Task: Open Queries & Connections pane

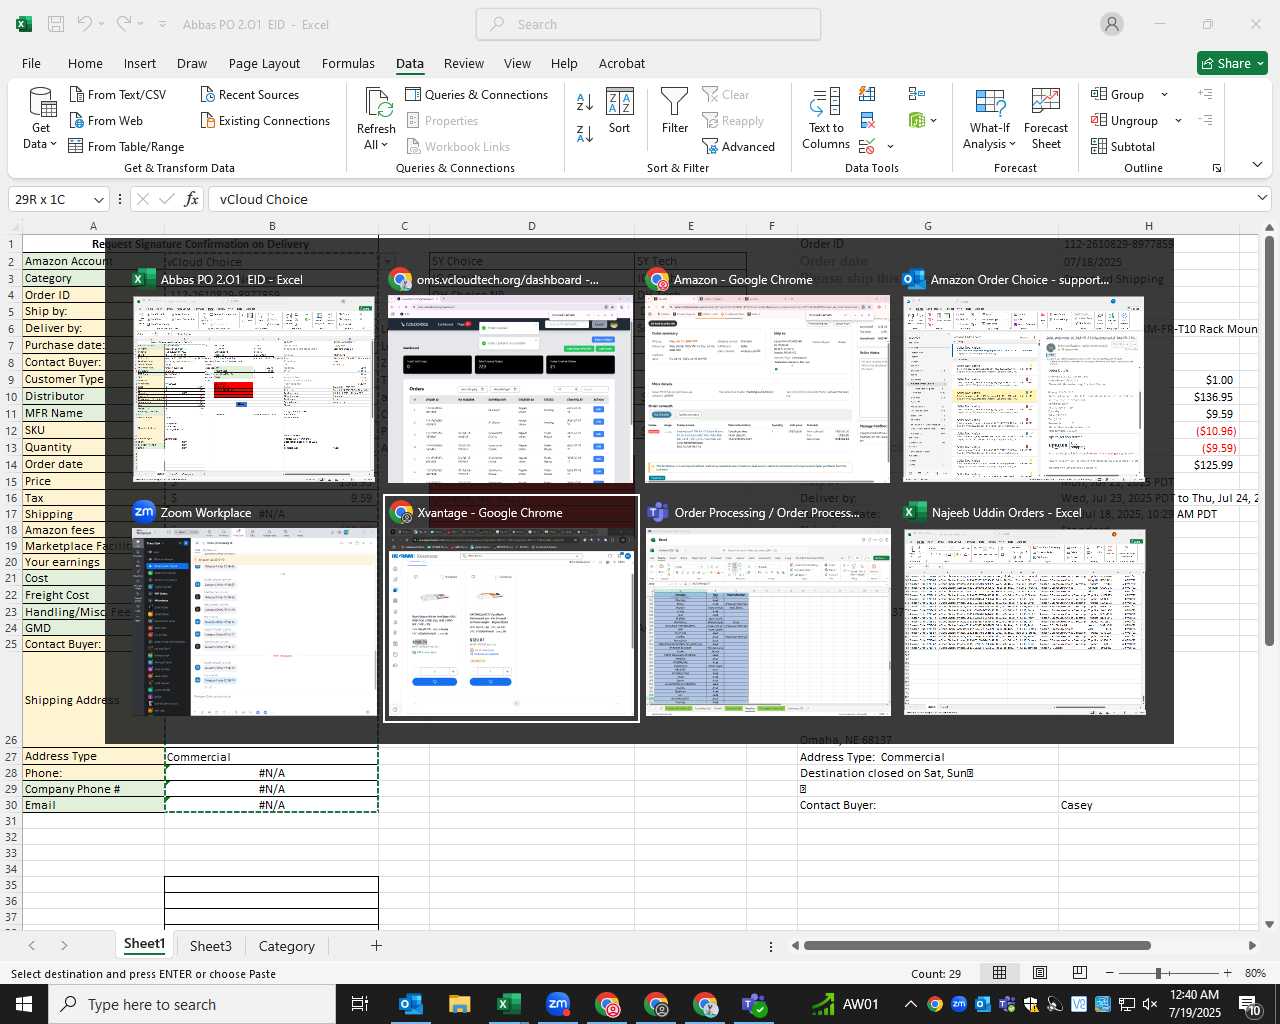Action: point(477,94)
